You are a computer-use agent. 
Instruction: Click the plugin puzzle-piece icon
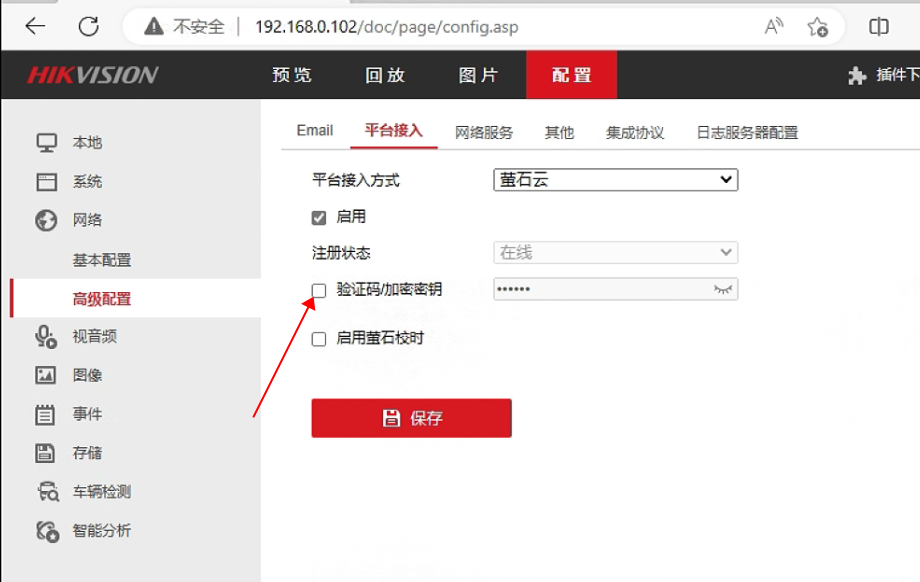(x=857, y=76)
